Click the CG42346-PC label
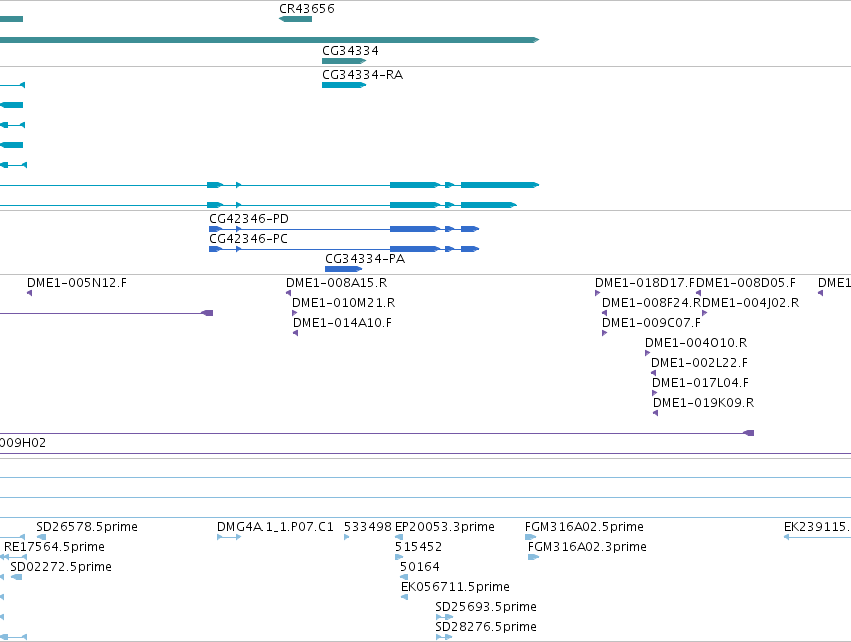 tap(249, 239)
